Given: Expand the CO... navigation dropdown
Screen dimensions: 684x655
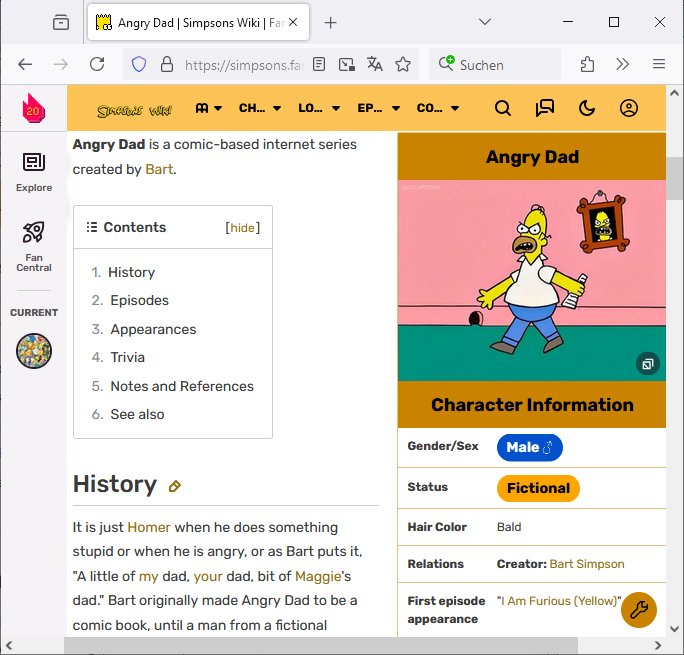Looking at the screenshot, I should [x=438, y=108].
